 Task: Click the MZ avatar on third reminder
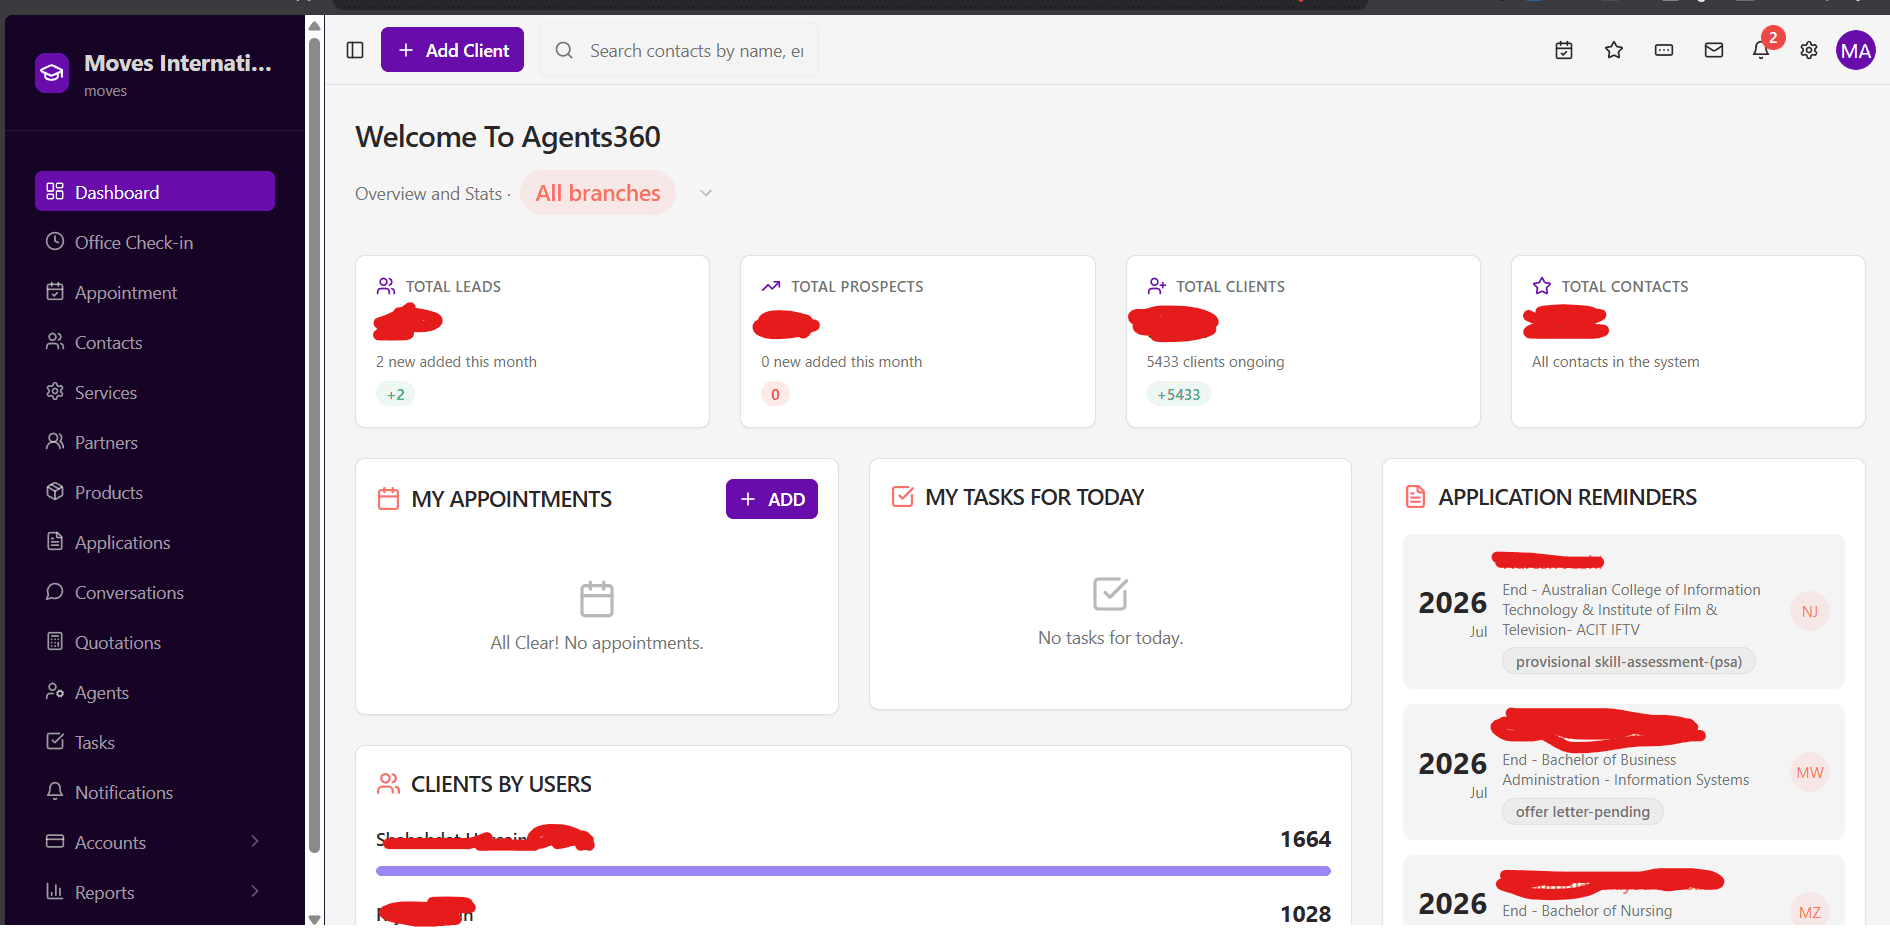point(1810,910)
